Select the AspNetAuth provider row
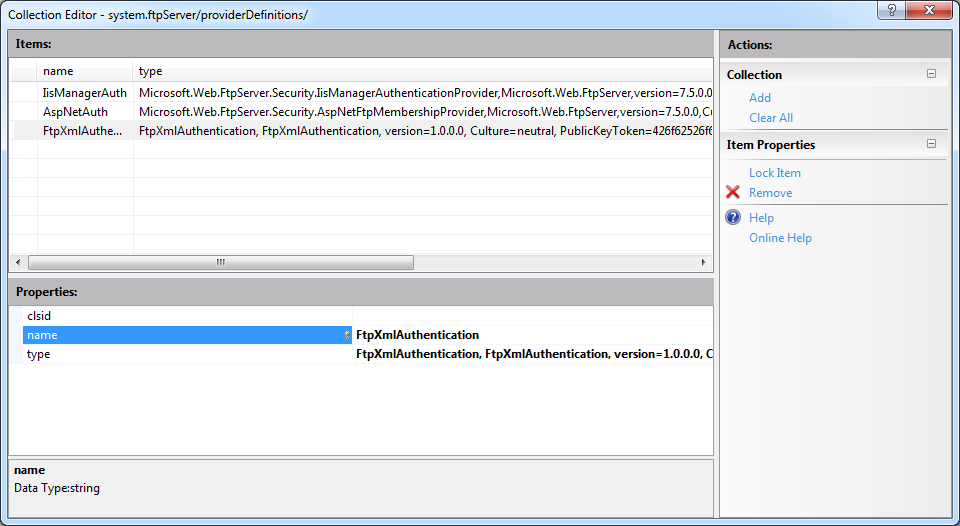 76,112
